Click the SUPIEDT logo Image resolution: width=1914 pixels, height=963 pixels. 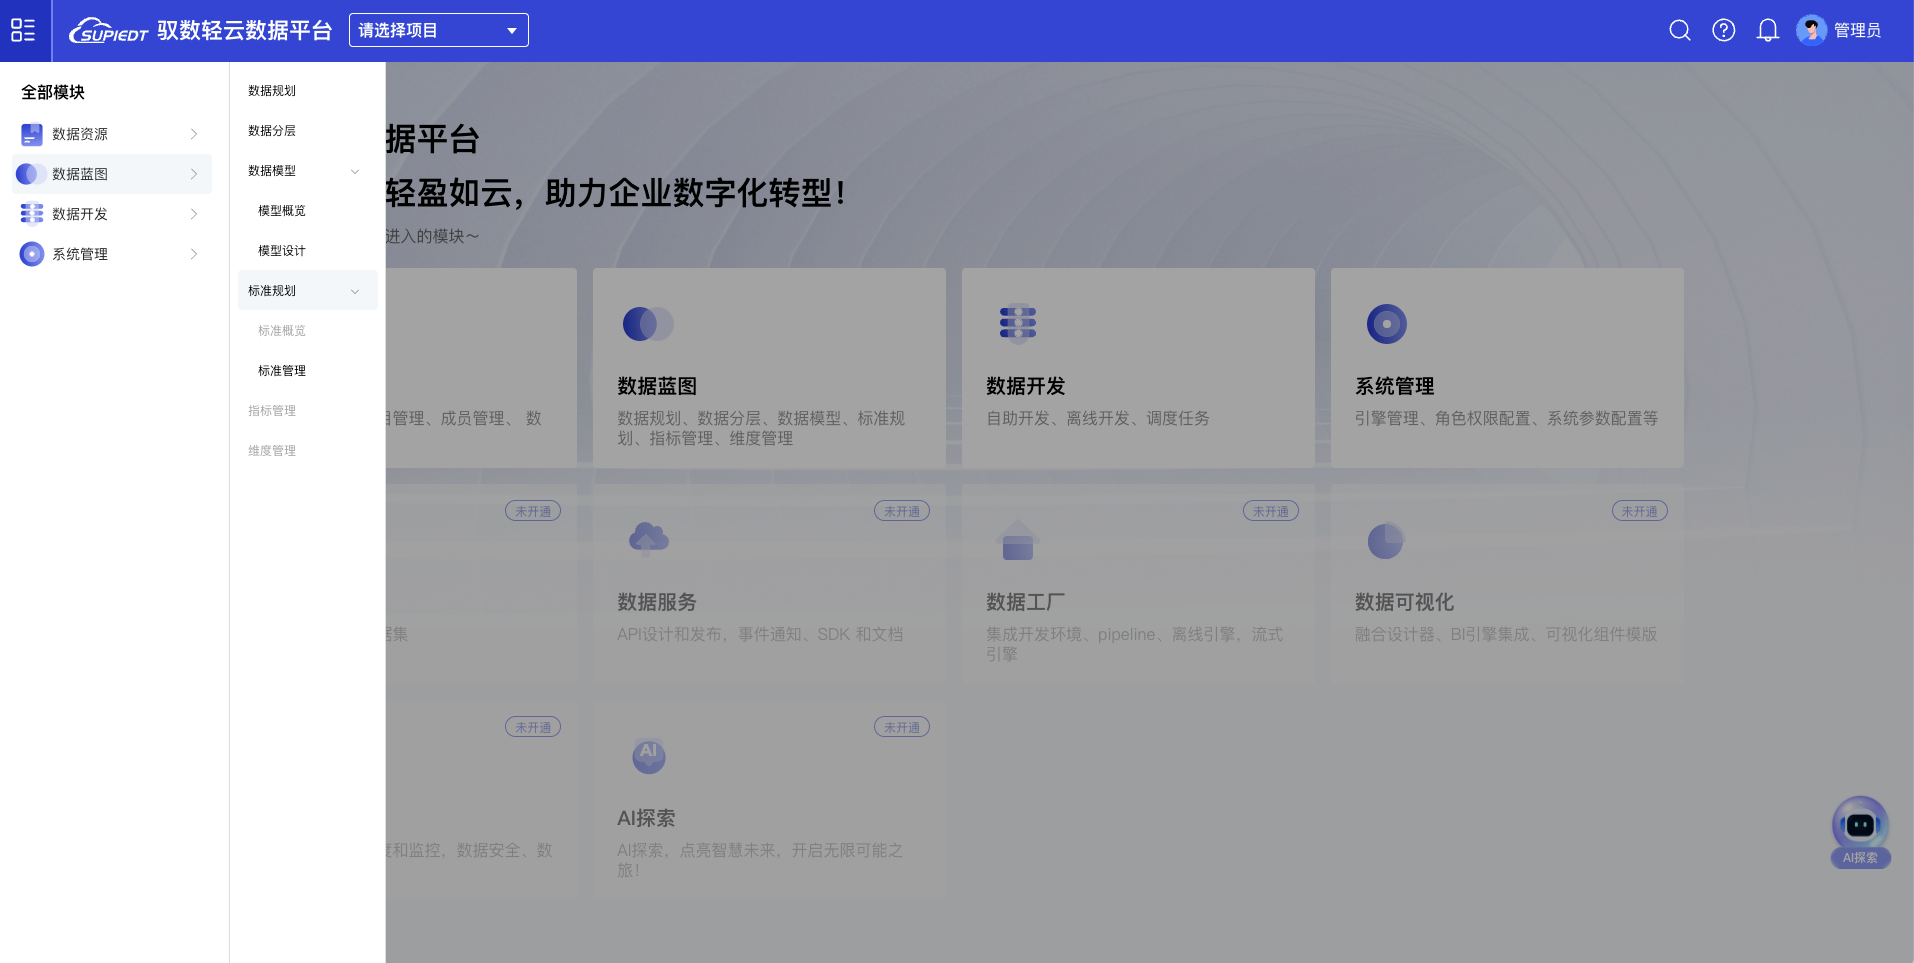(x=108, y=31)
